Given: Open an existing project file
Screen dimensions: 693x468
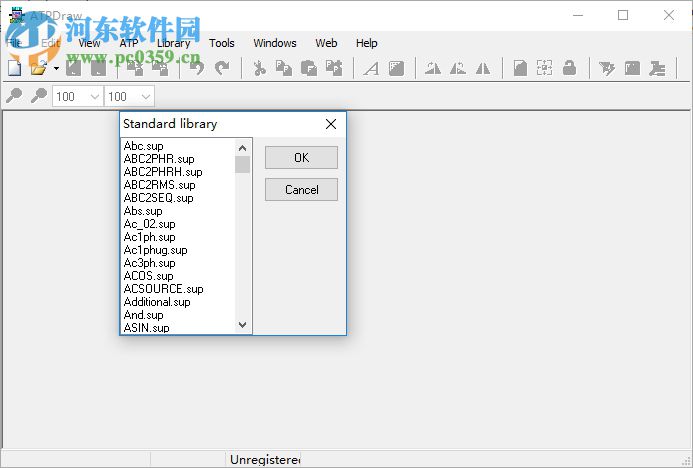Looking at the screenshot, I should tap(39, 68).
